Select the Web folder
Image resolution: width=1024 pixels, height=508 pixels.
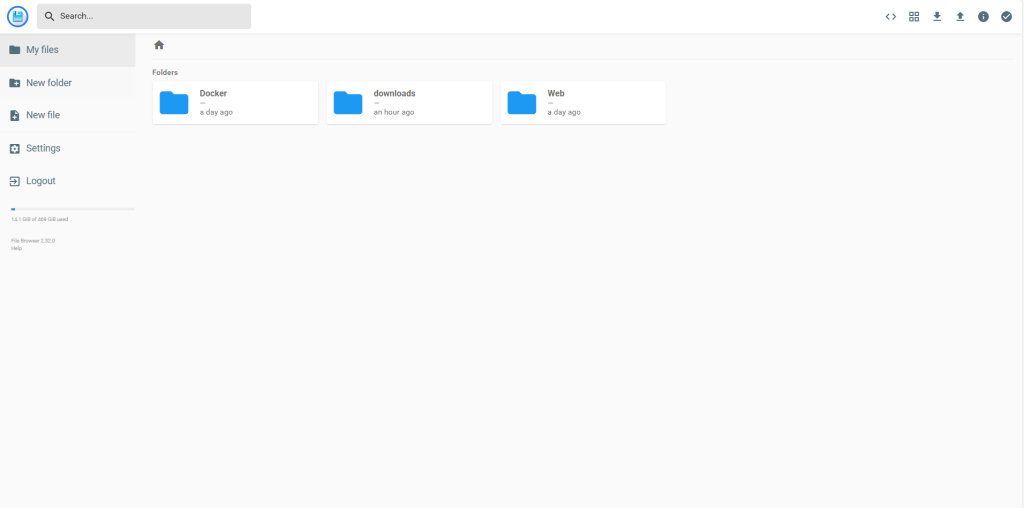(x=583, y=103)
